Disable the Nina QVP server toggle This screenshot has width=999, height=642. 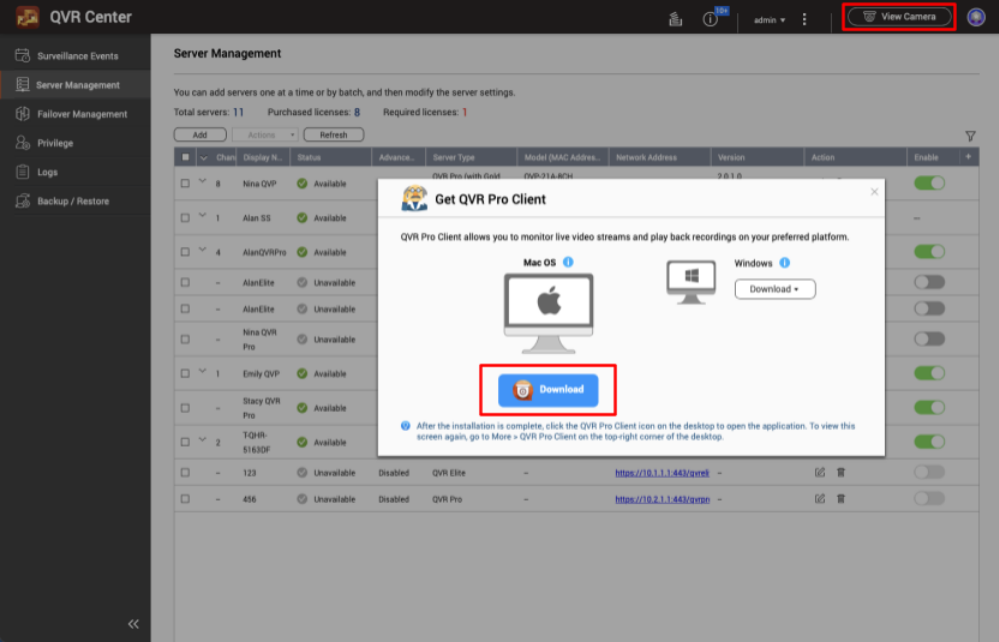(x=929, y=183)
